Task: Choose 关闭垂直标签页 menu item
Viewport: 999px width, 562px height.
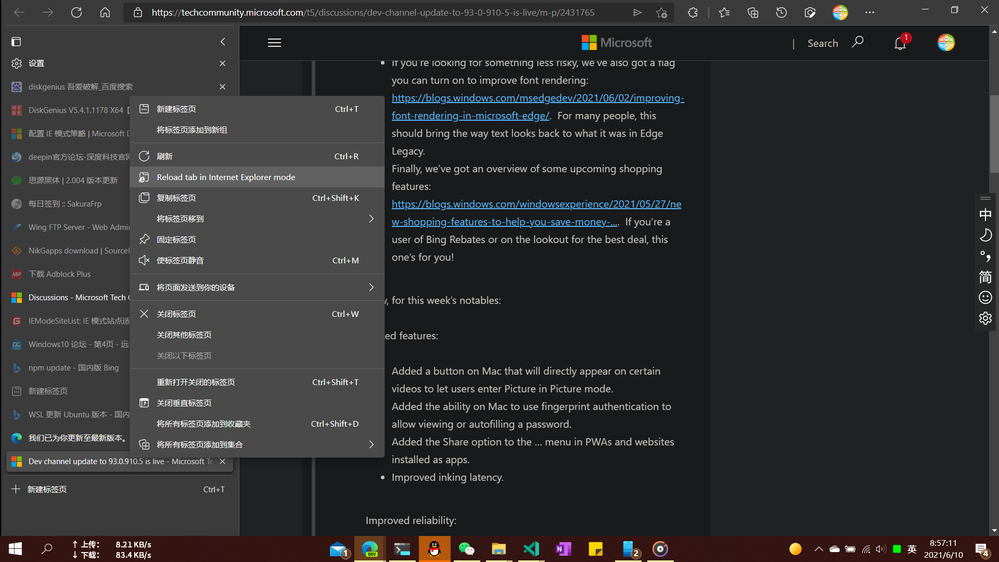Action: coord(257,403)
